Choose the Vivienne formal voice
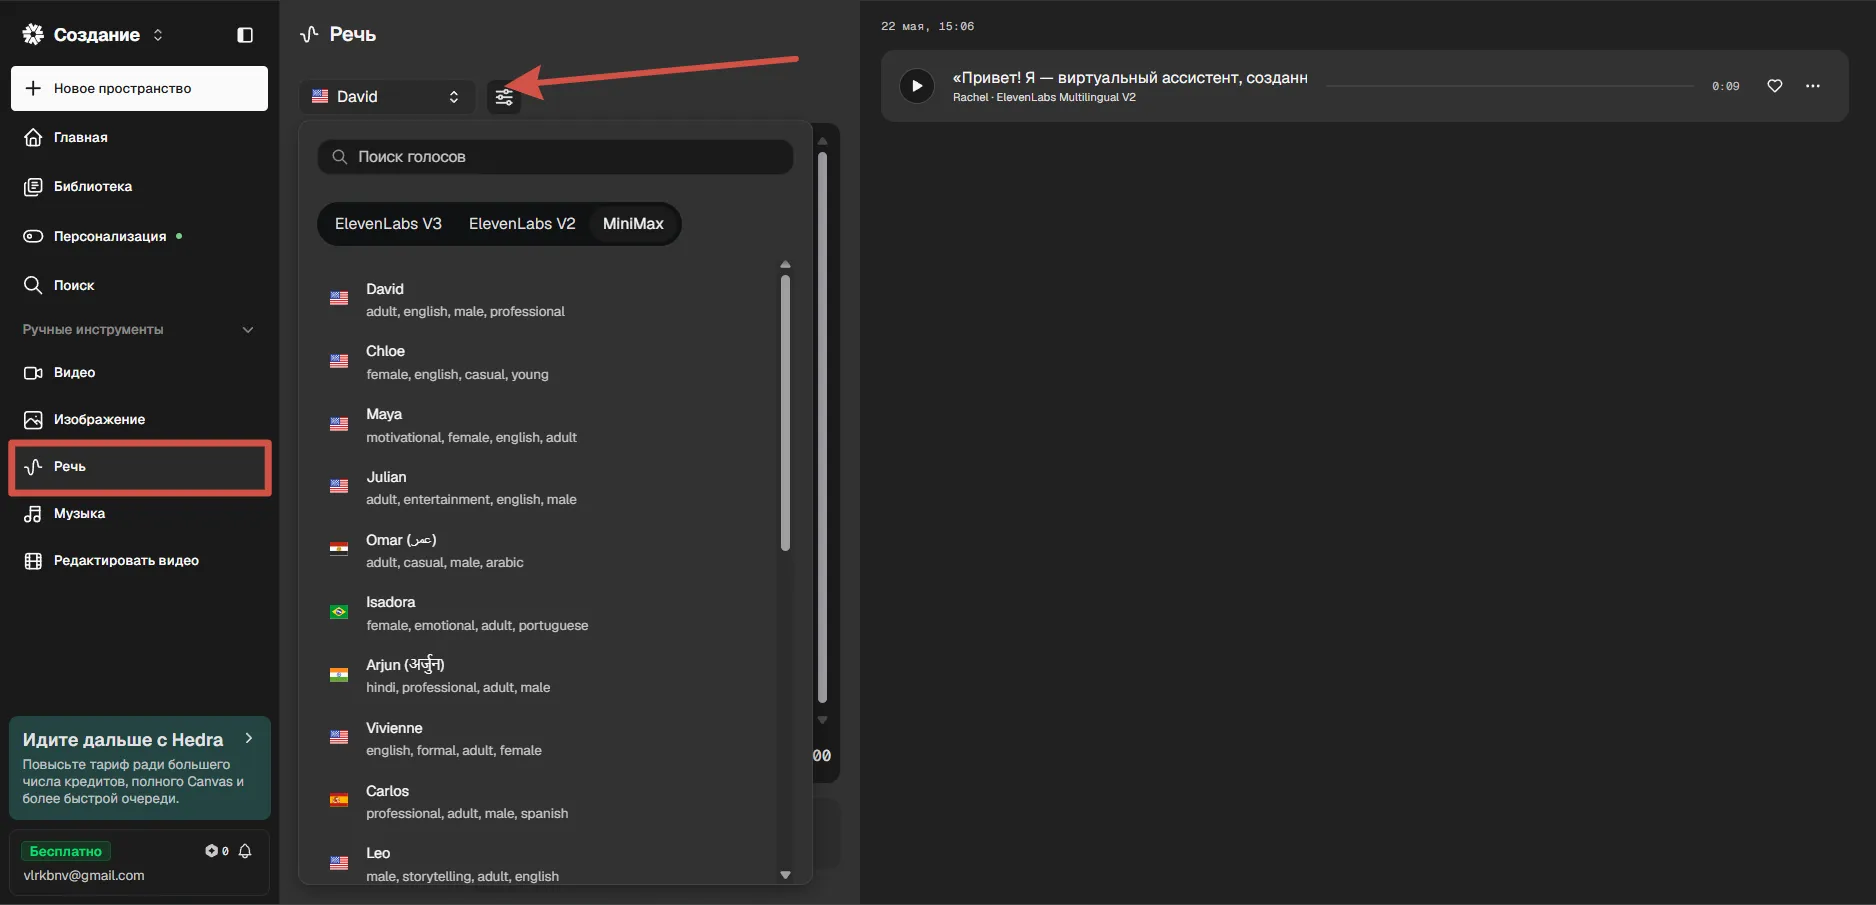This screenshot has width=1876, height=905. coord(545,738)
